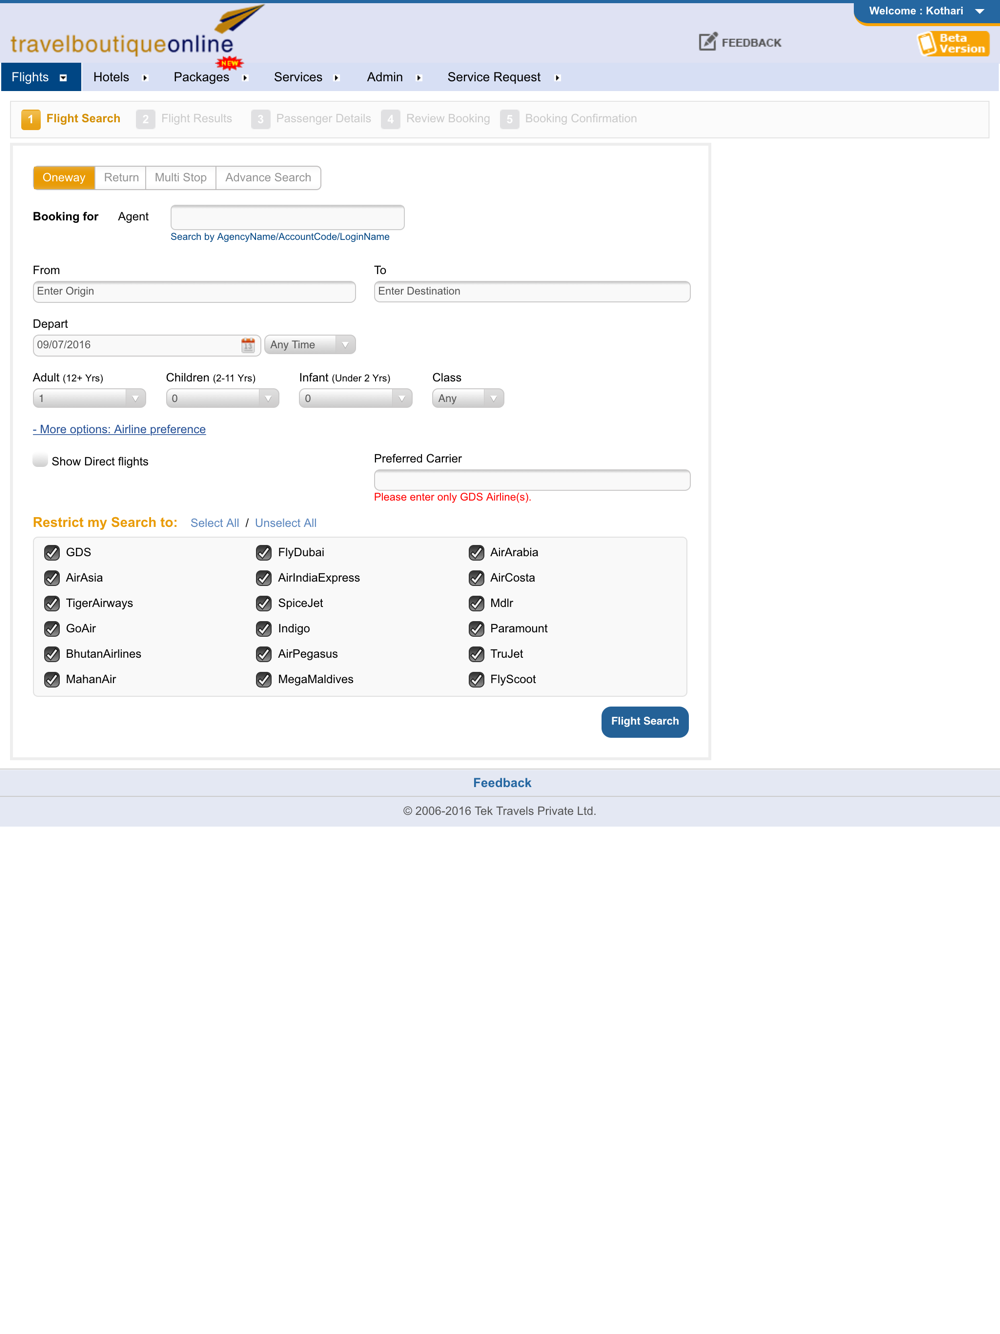Switch to the Advance Search tab
Screen dimensions: 1000x1334
pos(268,178)
